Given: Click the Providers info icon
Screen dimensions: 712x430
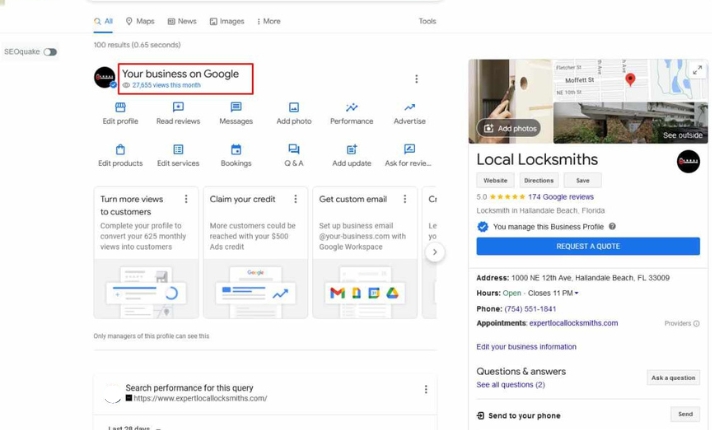Looking at the screenshot, I should pyautogui.click(x=696, y=323).
